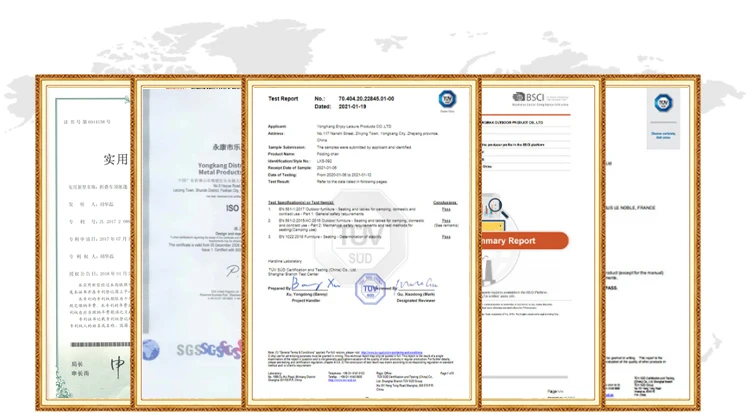The height and width of the screenshot is (420, 750).
Task: Click the 'Hardline Laboratory' line
Action: point(285,261)
